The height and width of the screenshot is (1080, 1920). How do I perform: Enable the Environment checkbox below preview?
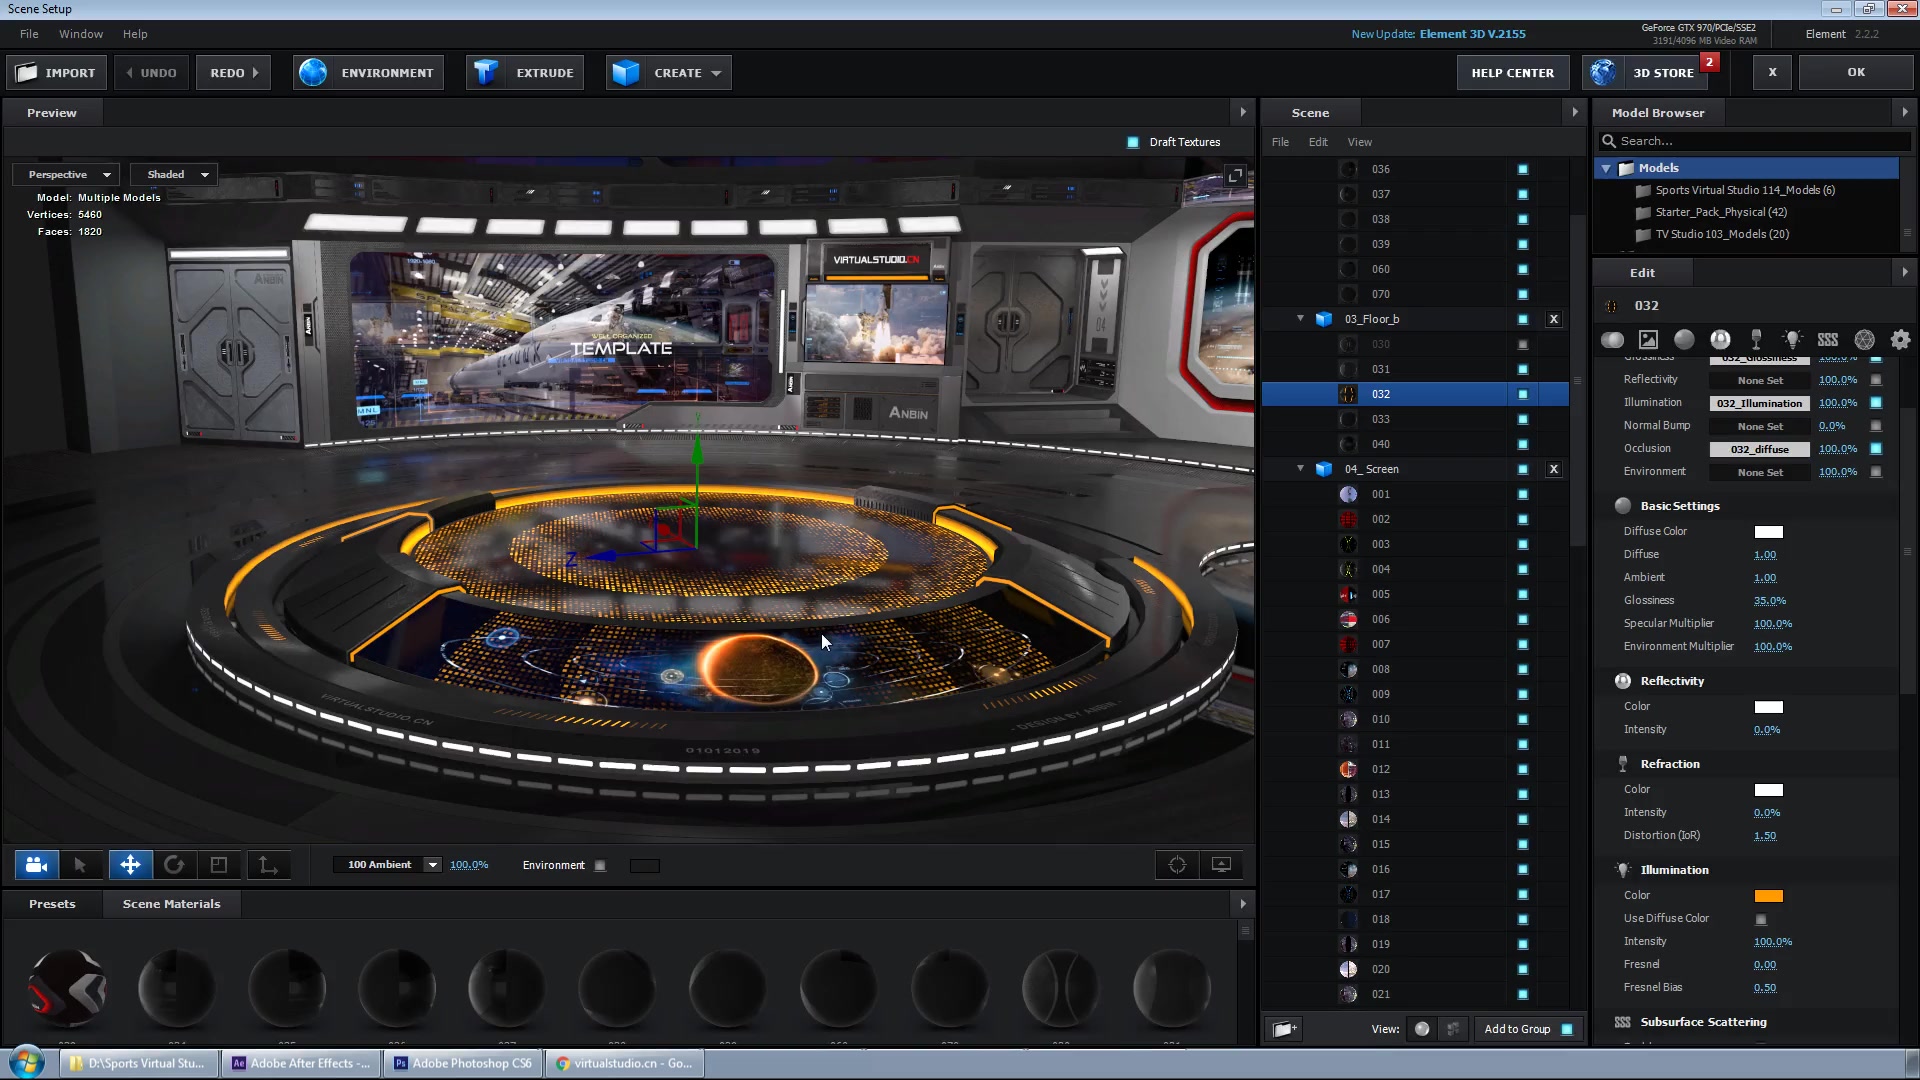[x=600, y=866]
